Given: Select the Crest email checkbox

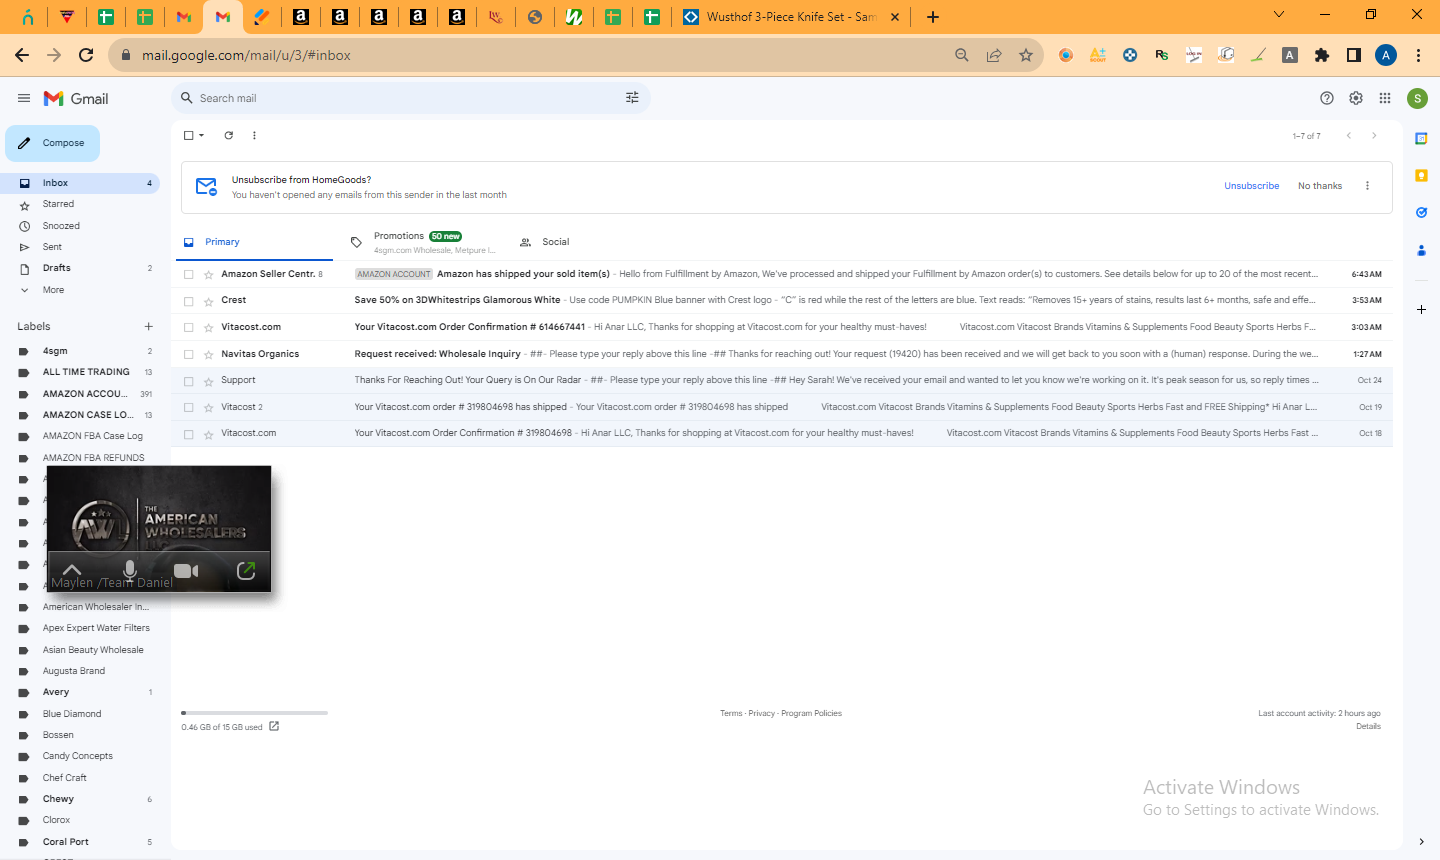Looking at the screenshot, I should [188, 301].
